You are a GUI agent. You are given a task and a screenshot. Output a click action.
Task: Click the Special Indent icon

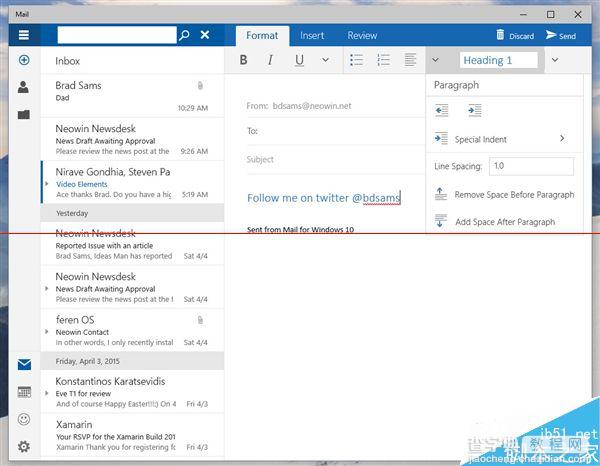point(441,138)
